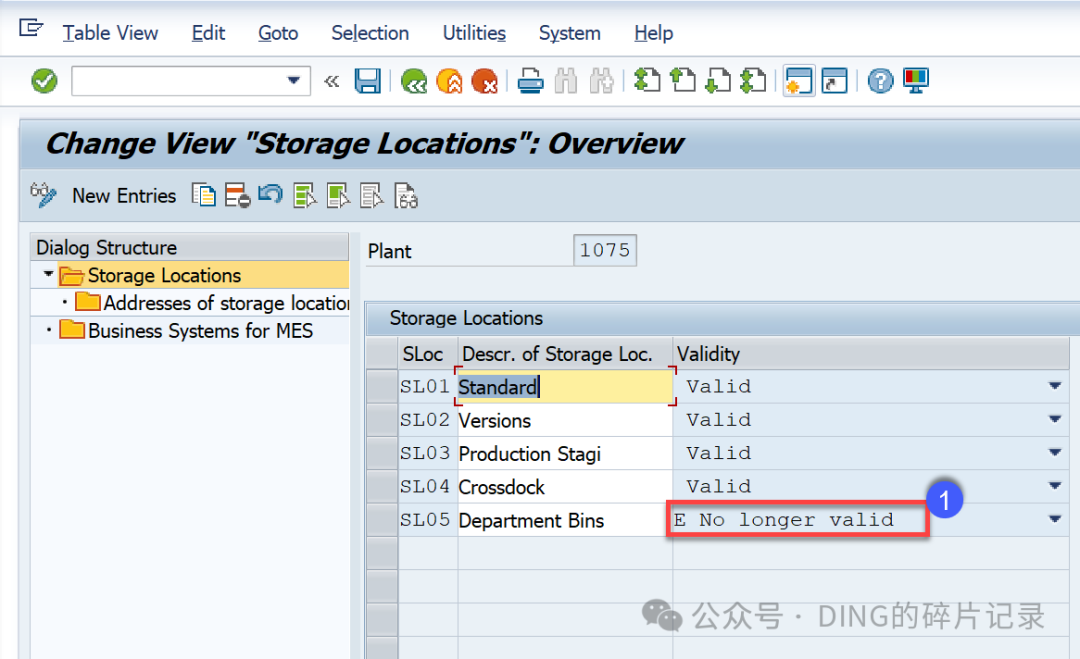Click the Select Block icon
This screenshot has width=1080, height=659.
(x=338, y=196)
